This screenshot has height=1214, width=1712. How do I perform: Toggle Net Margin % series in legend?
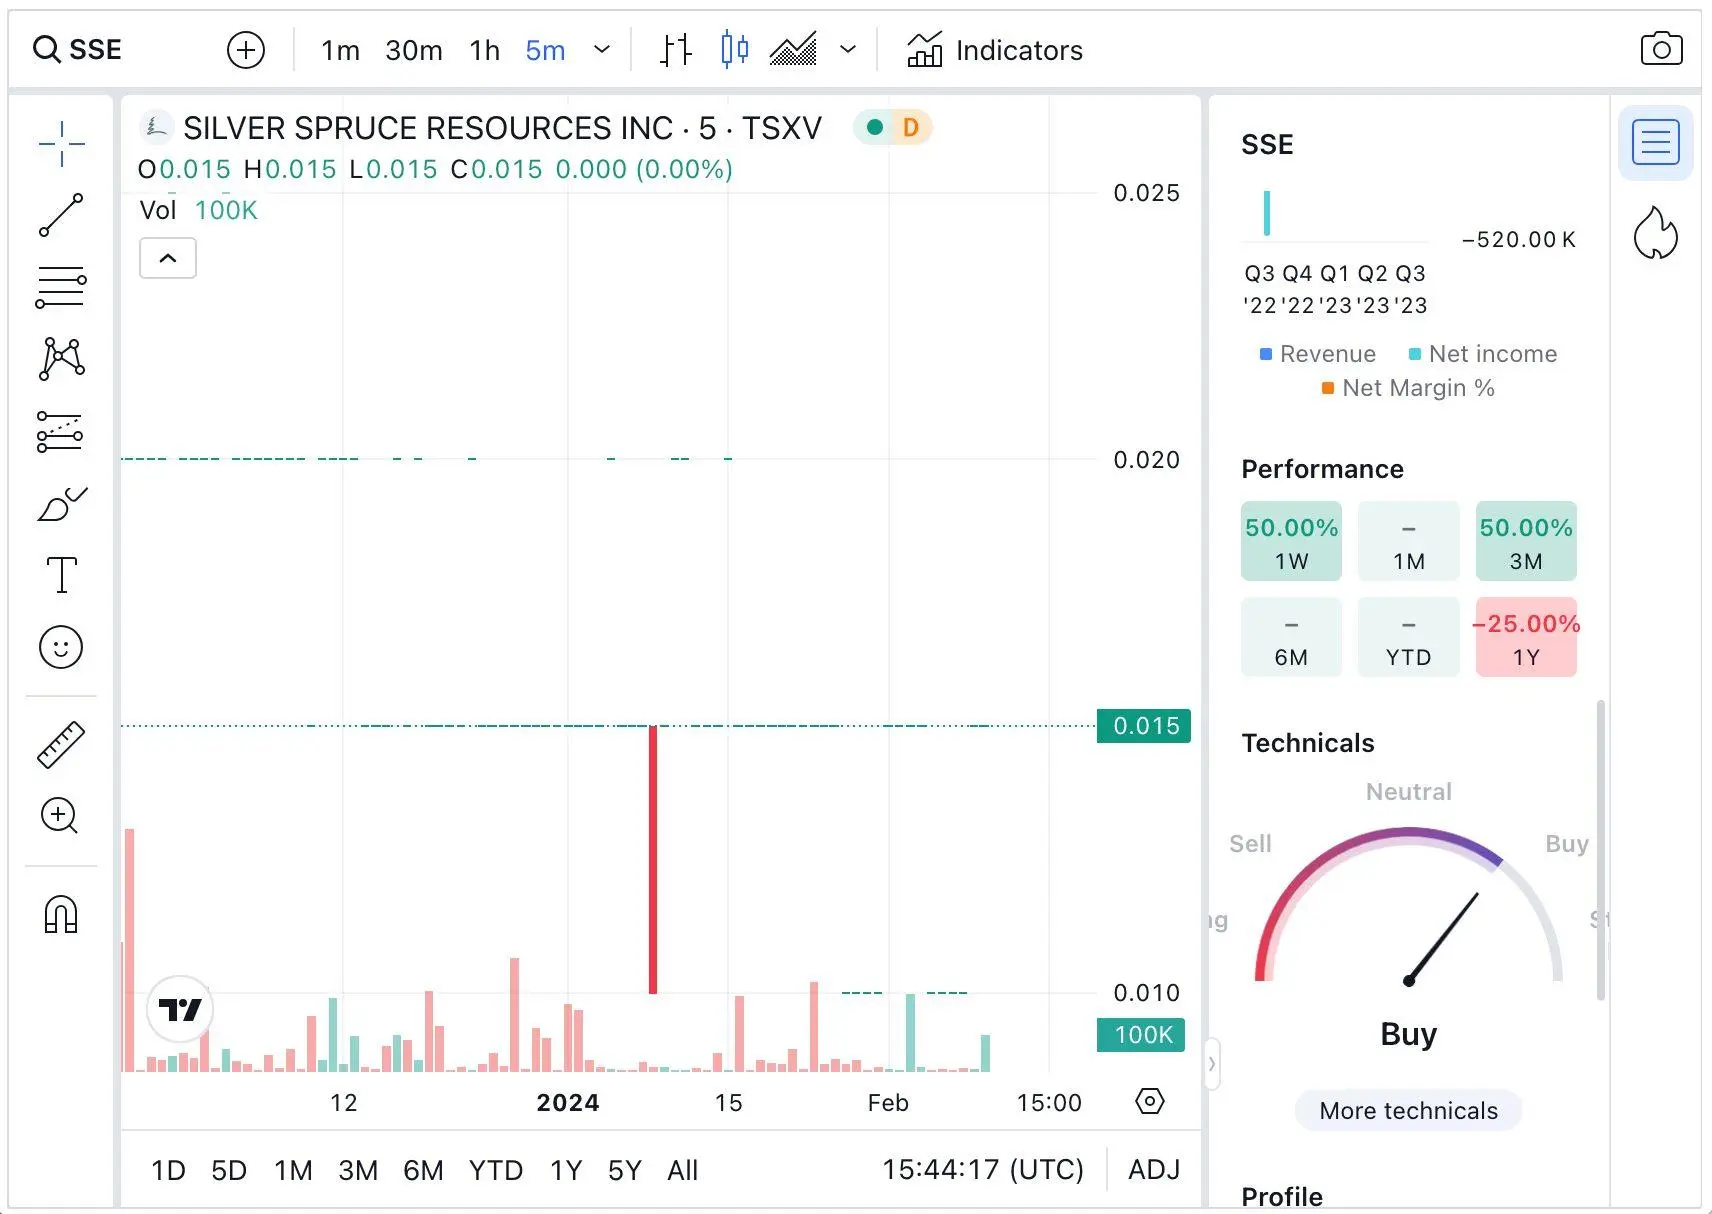tap(1408, 388)
